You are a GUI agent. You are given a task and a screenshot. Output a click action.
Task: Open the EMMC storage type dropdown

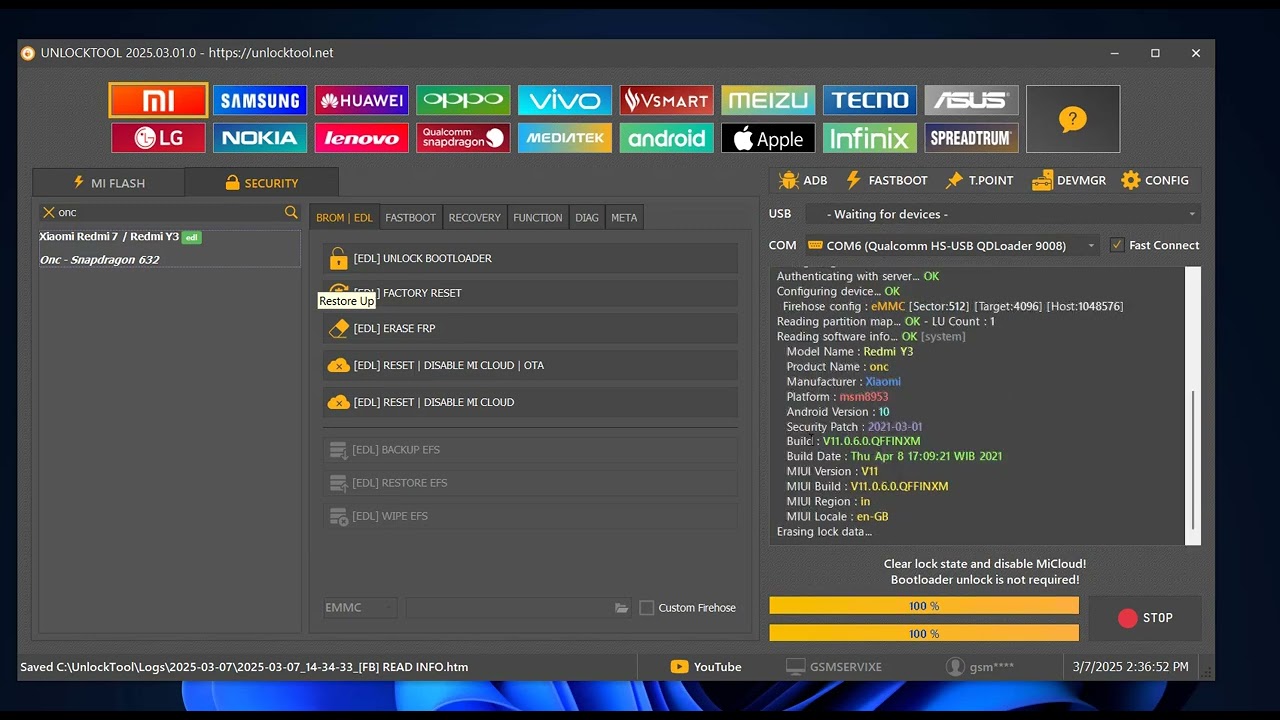point(360,608)
